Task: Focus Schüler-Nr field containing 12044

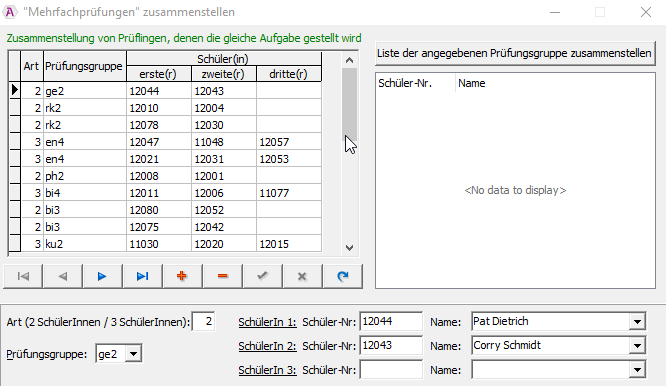Action: (391, 322)
